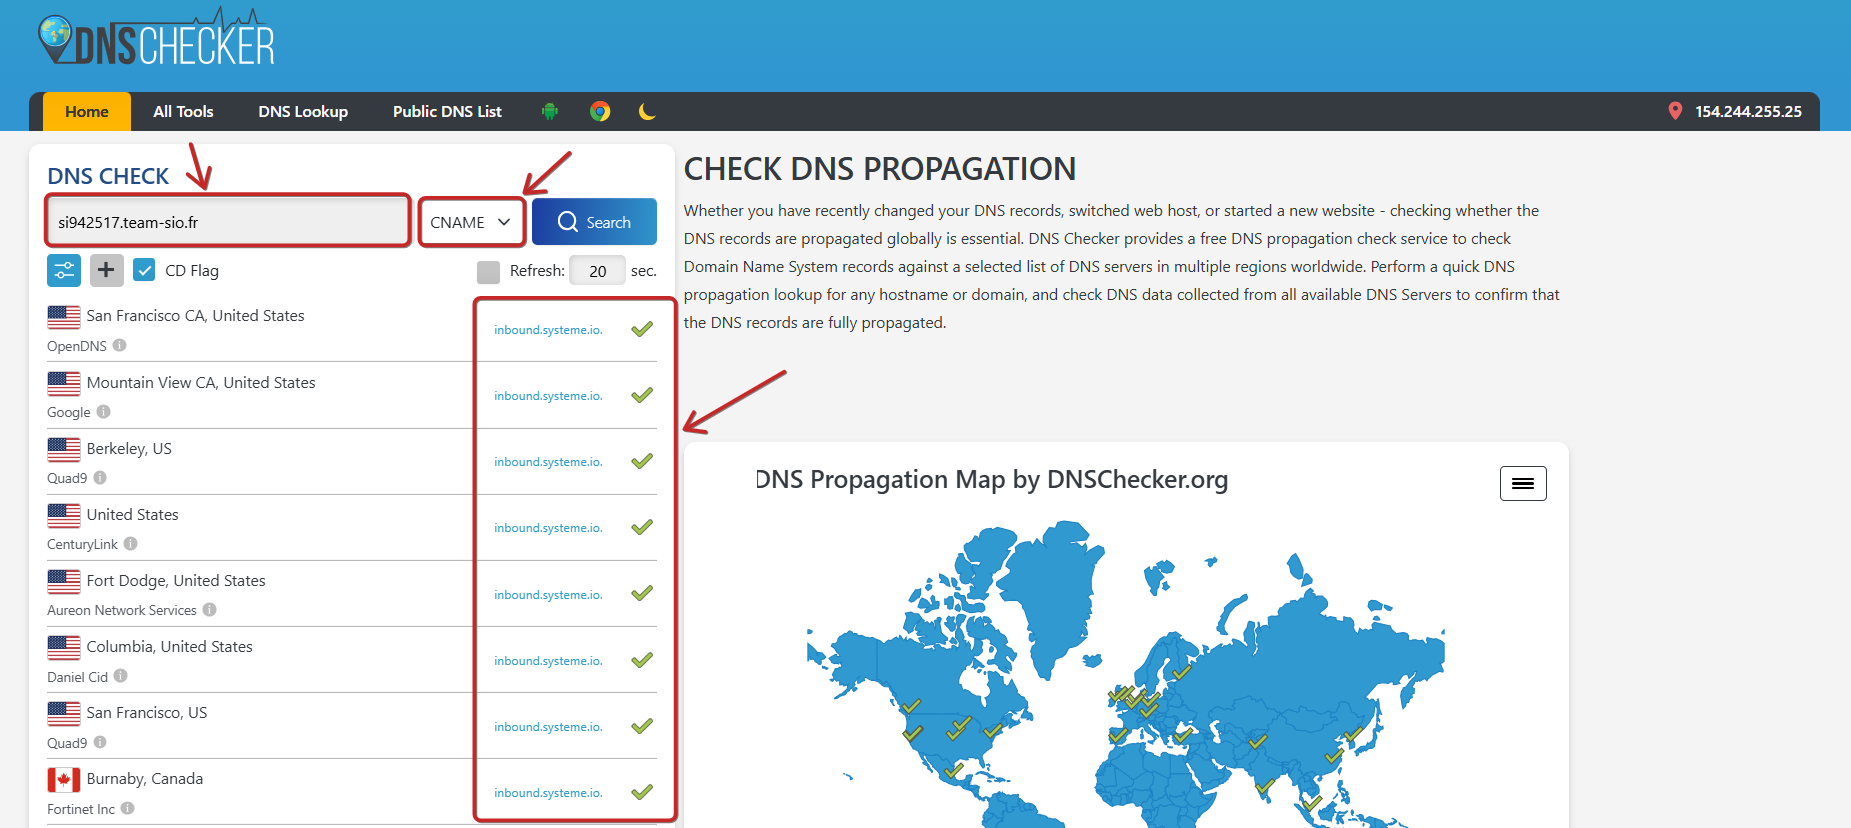1851x828 pixels.
Task: Click green checkmark for San Francisco CA OpenDNS
Action: click(x=642, y=329)
